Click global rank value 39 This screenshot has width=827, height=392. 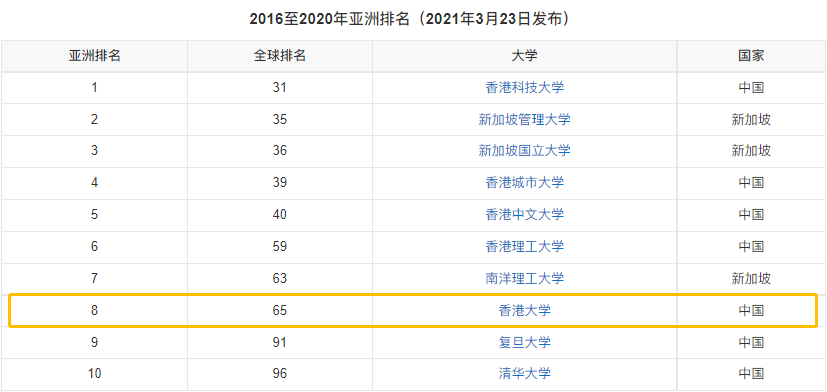[280, 183]
